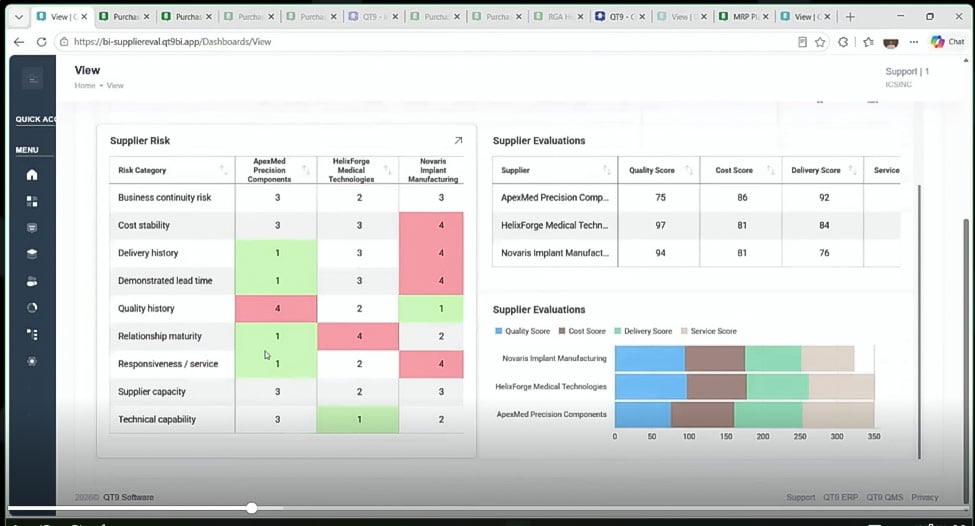This screenshot has width=975, height=526.
Task: Open the pie chart icon in sidebar
Action: (x=32, y=308)
